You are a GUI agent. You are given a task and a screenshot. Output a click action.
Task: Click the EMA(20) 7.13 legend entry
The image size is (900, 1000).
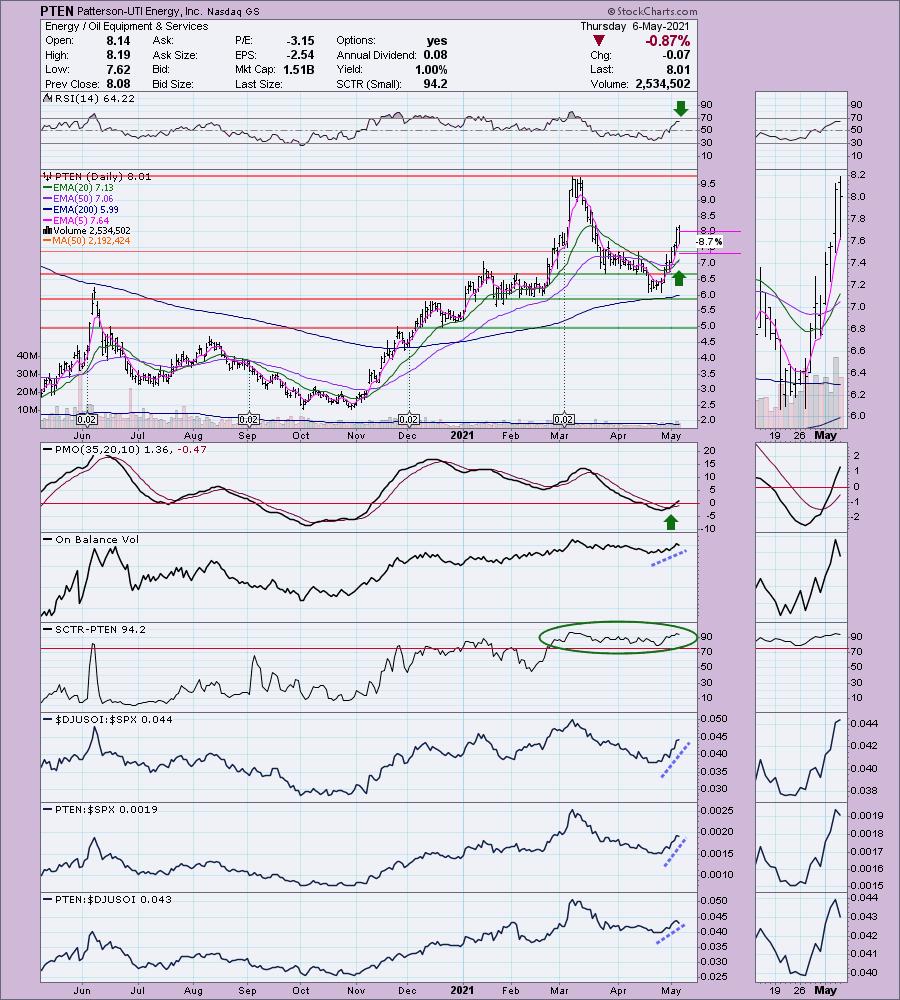point(83,188)
